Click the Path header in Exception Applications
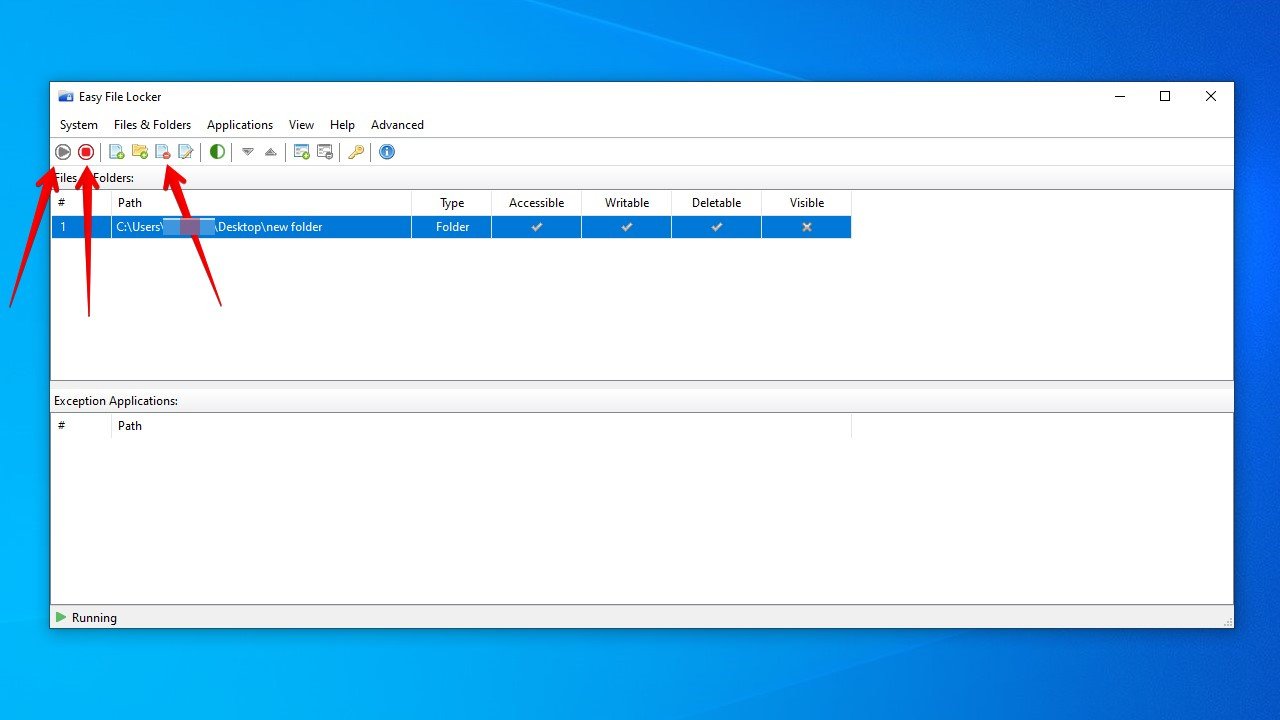Viewport: 1280px width, 720px height. (x=481, y=426)
